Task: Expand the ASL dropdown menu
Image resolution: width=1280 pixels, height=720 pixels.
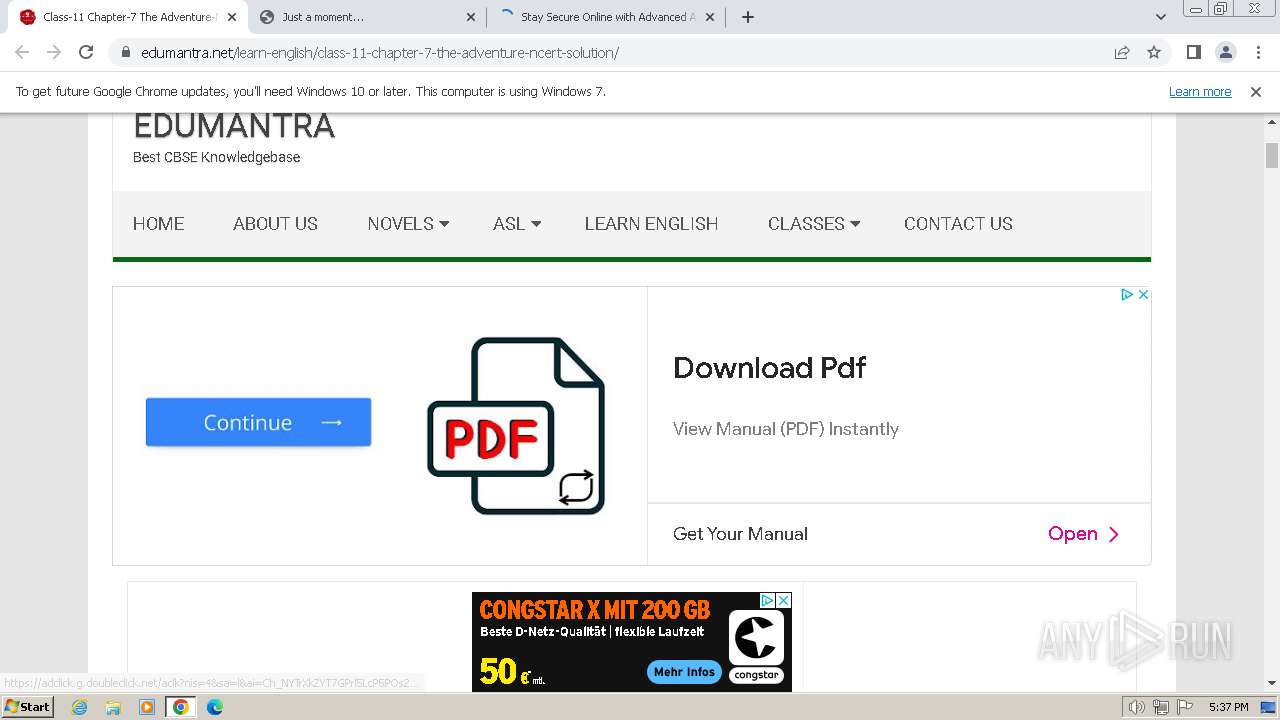Action: (517, 224)
